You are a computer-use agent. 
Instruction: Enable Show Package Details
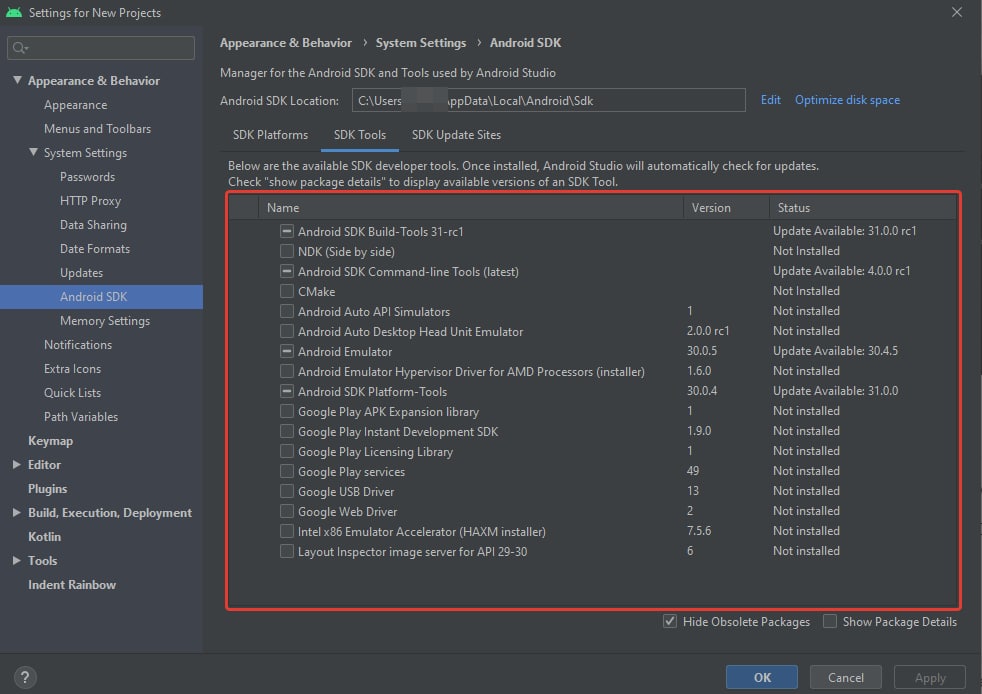click(x=830, y=621)
